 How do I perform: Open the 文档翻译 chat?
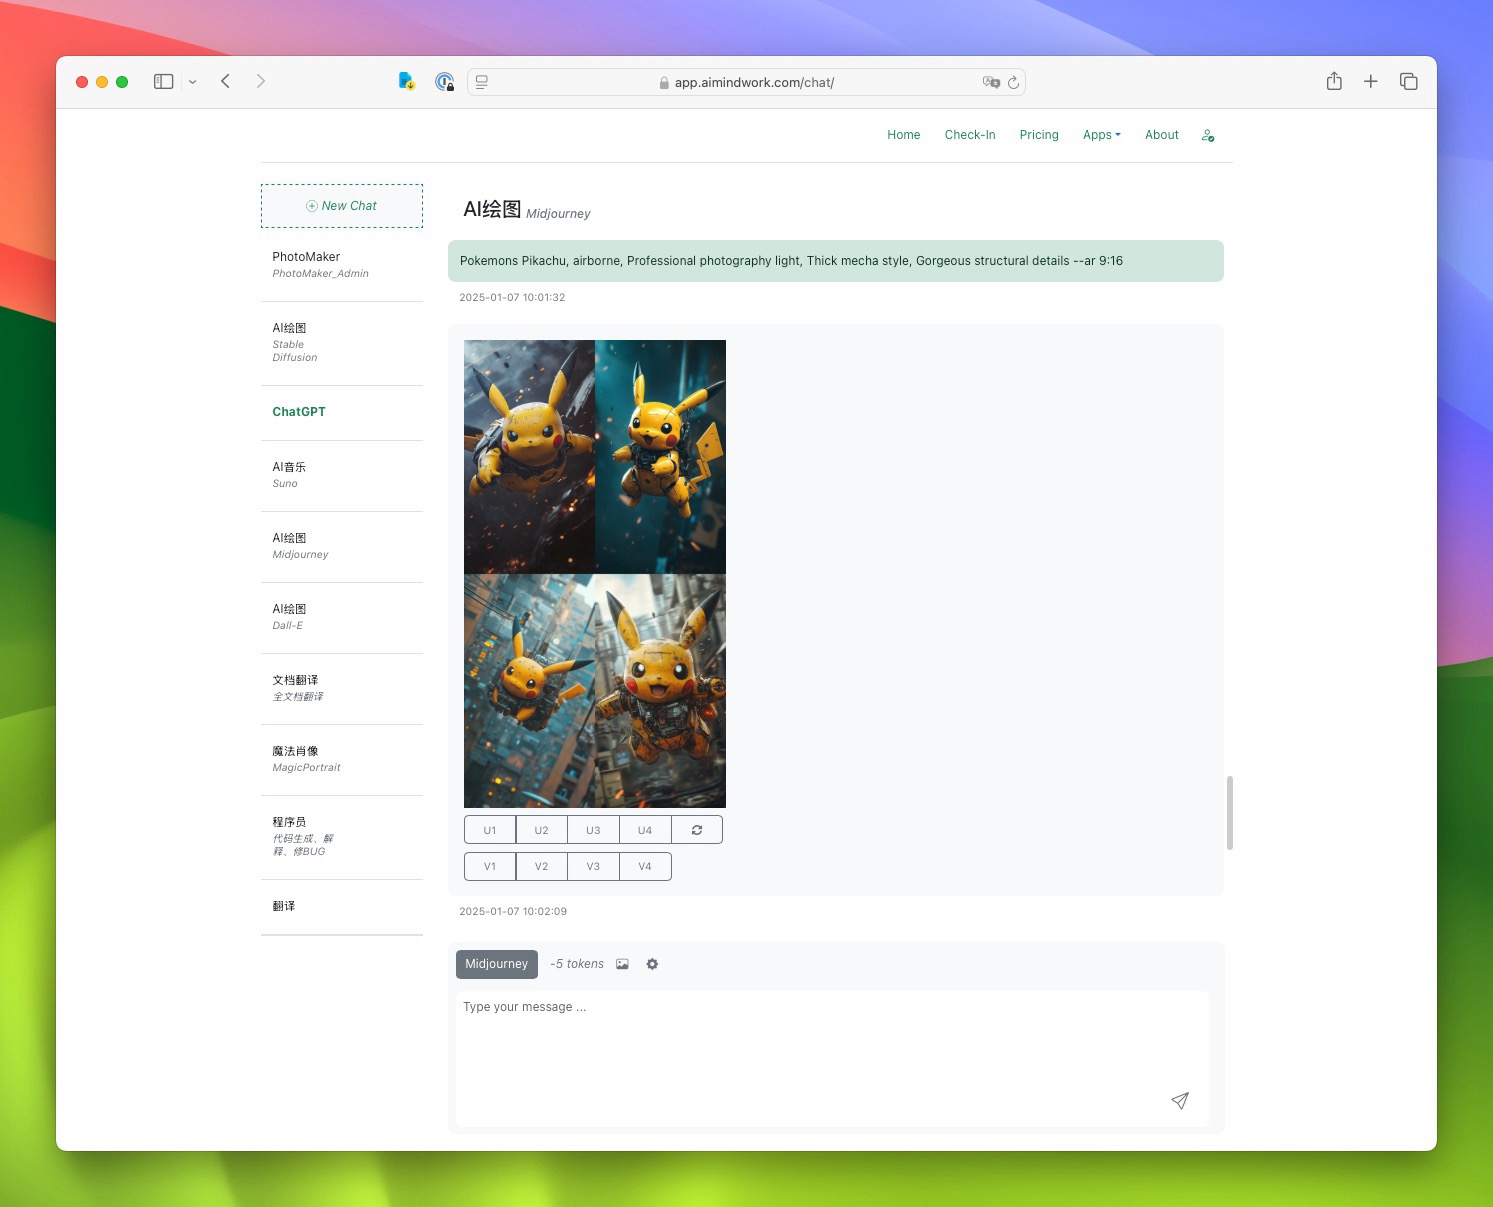coord(342,688)
